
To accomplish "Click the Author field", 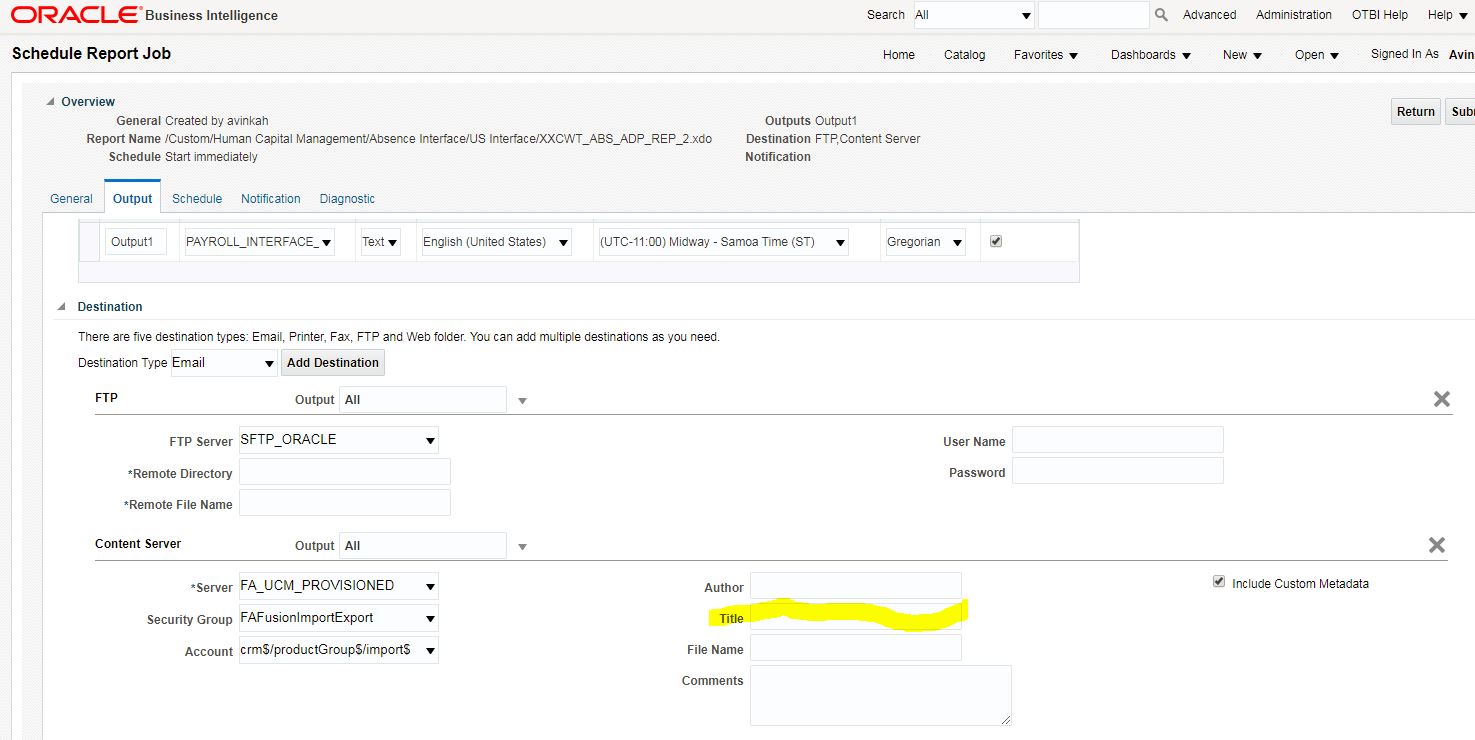I will [x=856, y=586].
